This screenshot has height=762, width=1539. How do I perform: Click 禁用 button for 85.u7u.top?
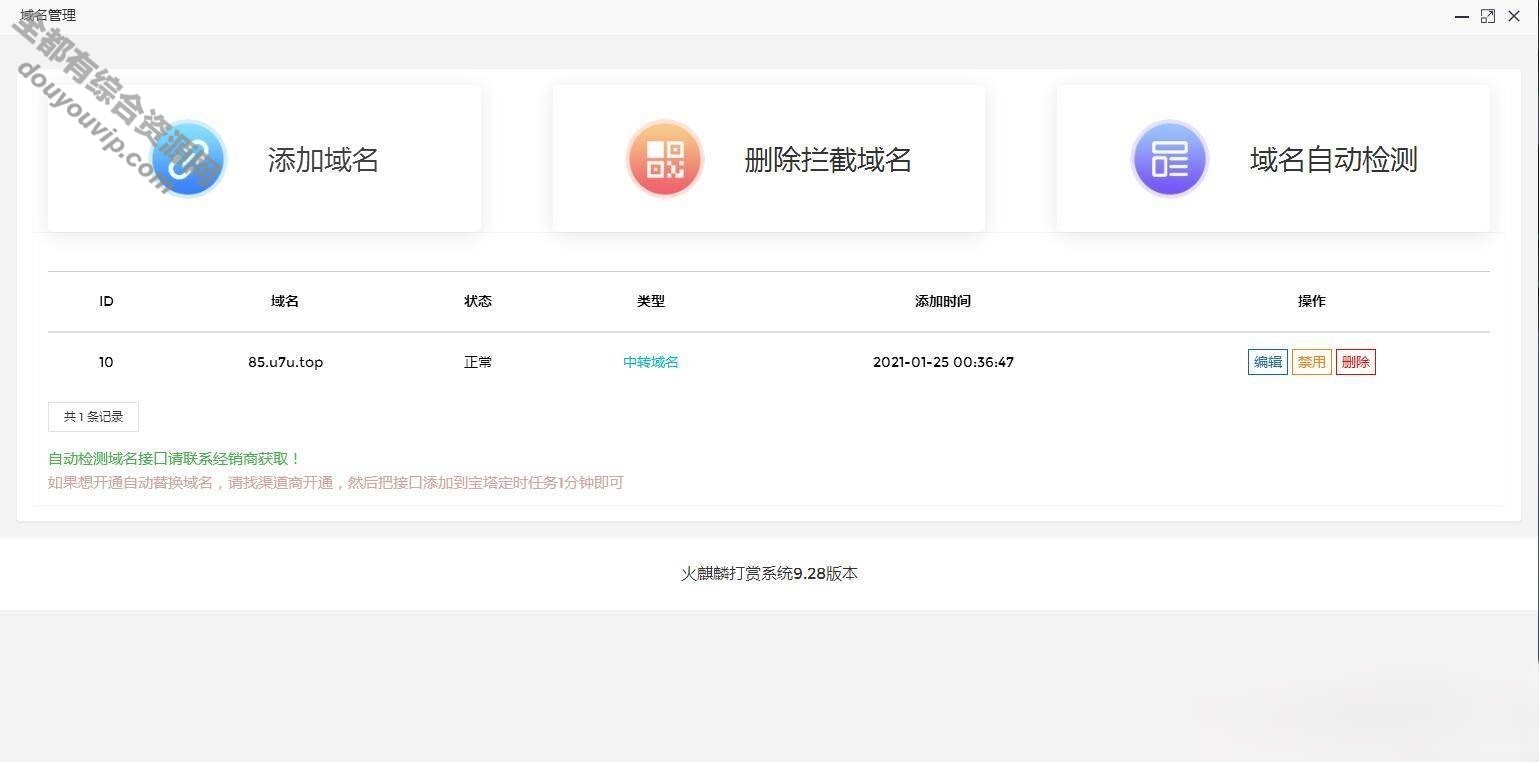point(1312,362)
